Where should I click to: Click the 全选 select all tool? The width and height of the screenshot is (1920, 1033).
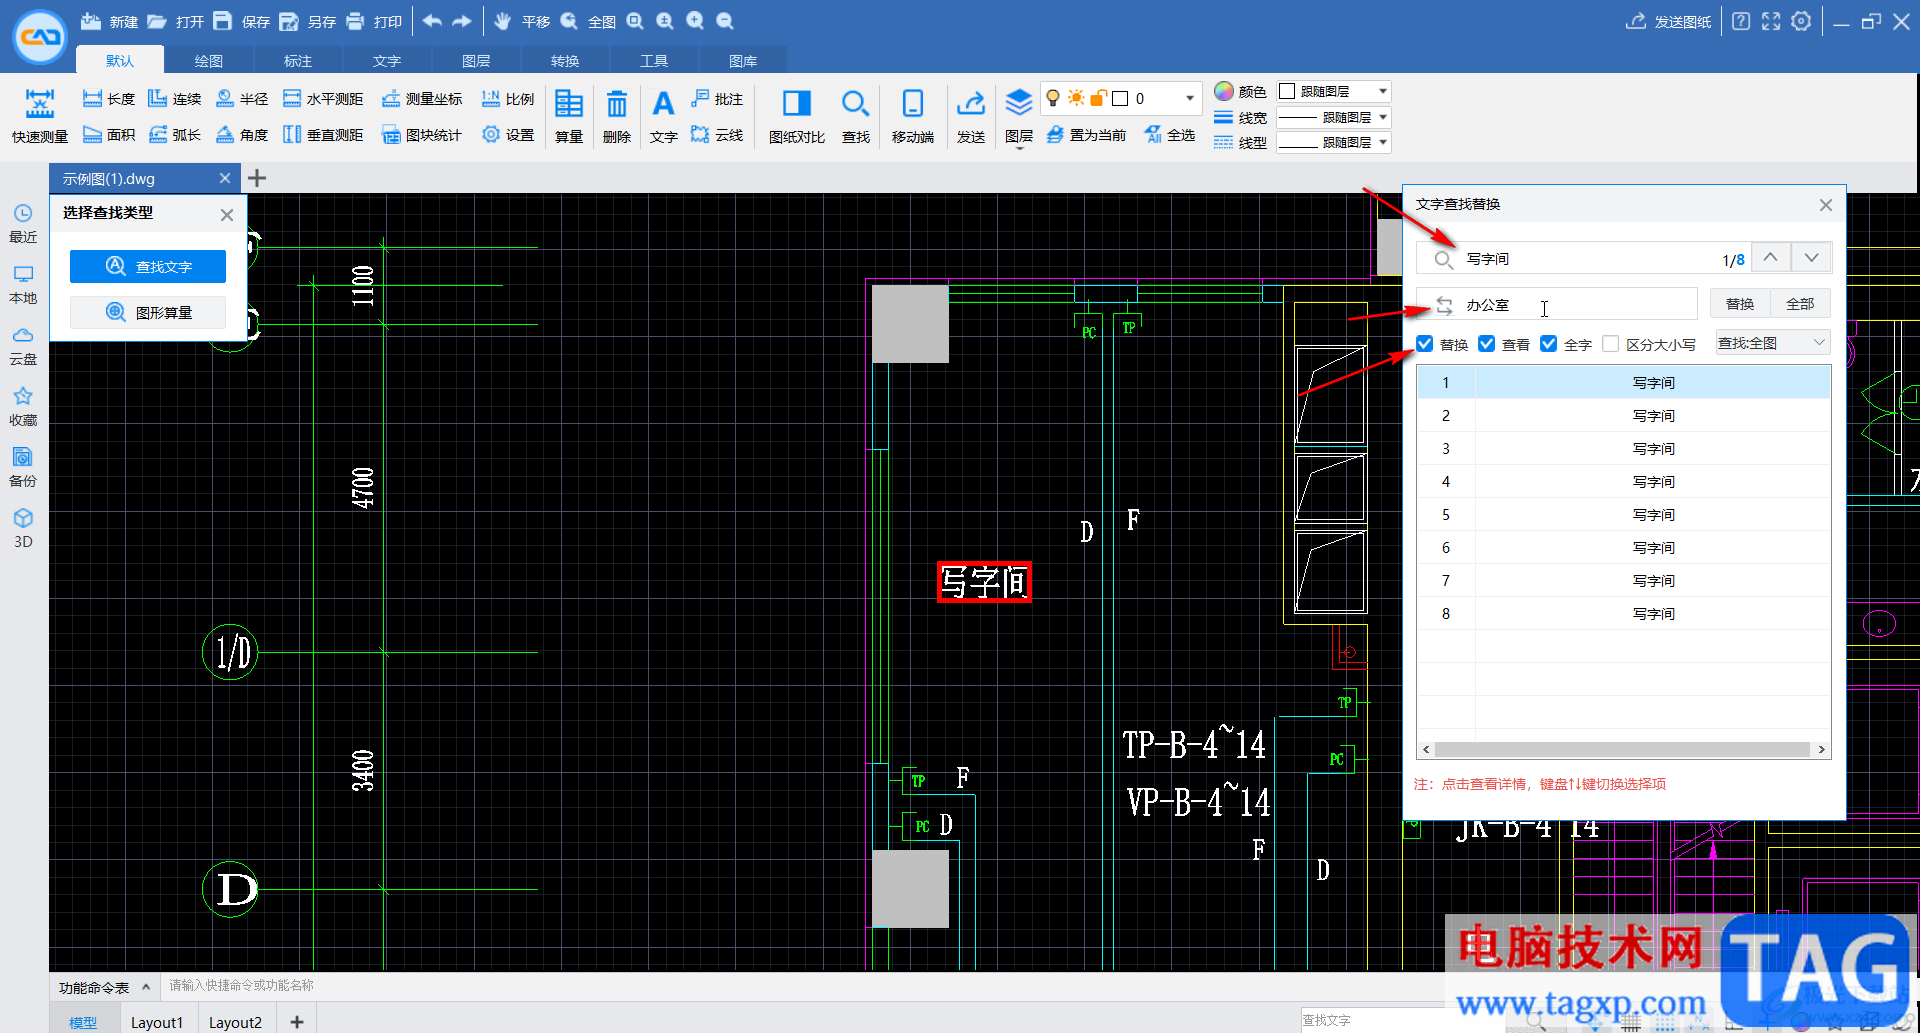pyautogui.click(x=1170, y=135)
